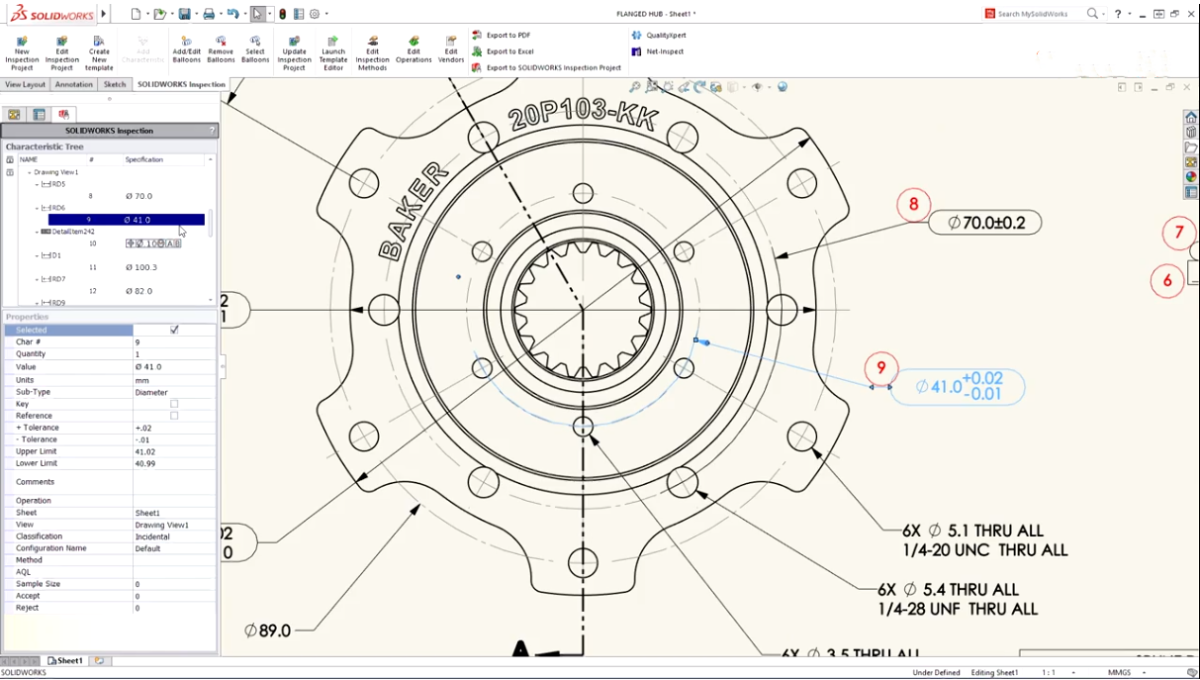Open the View Layout tab
The height and width of the screenshot is (680, 1200).
click(x=25, y=85)
